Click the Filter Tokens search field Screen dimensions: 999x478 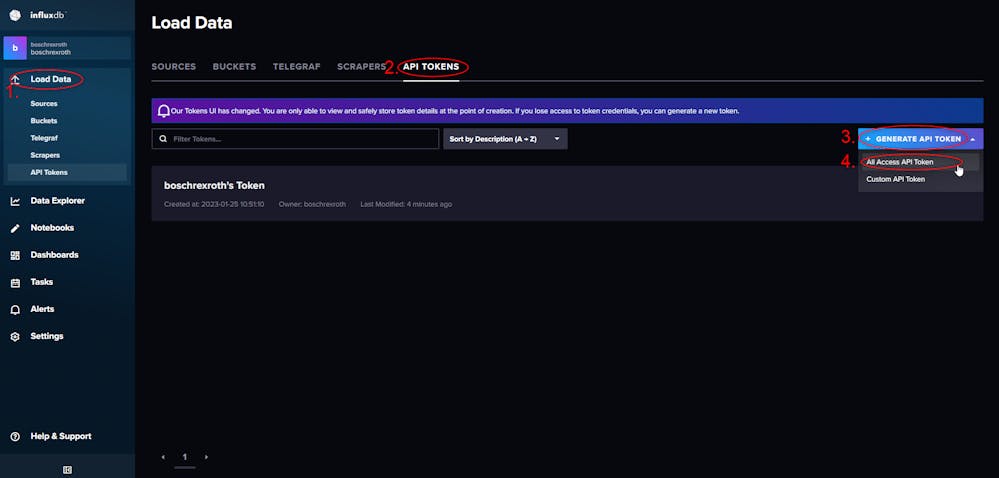click(295, 139)
